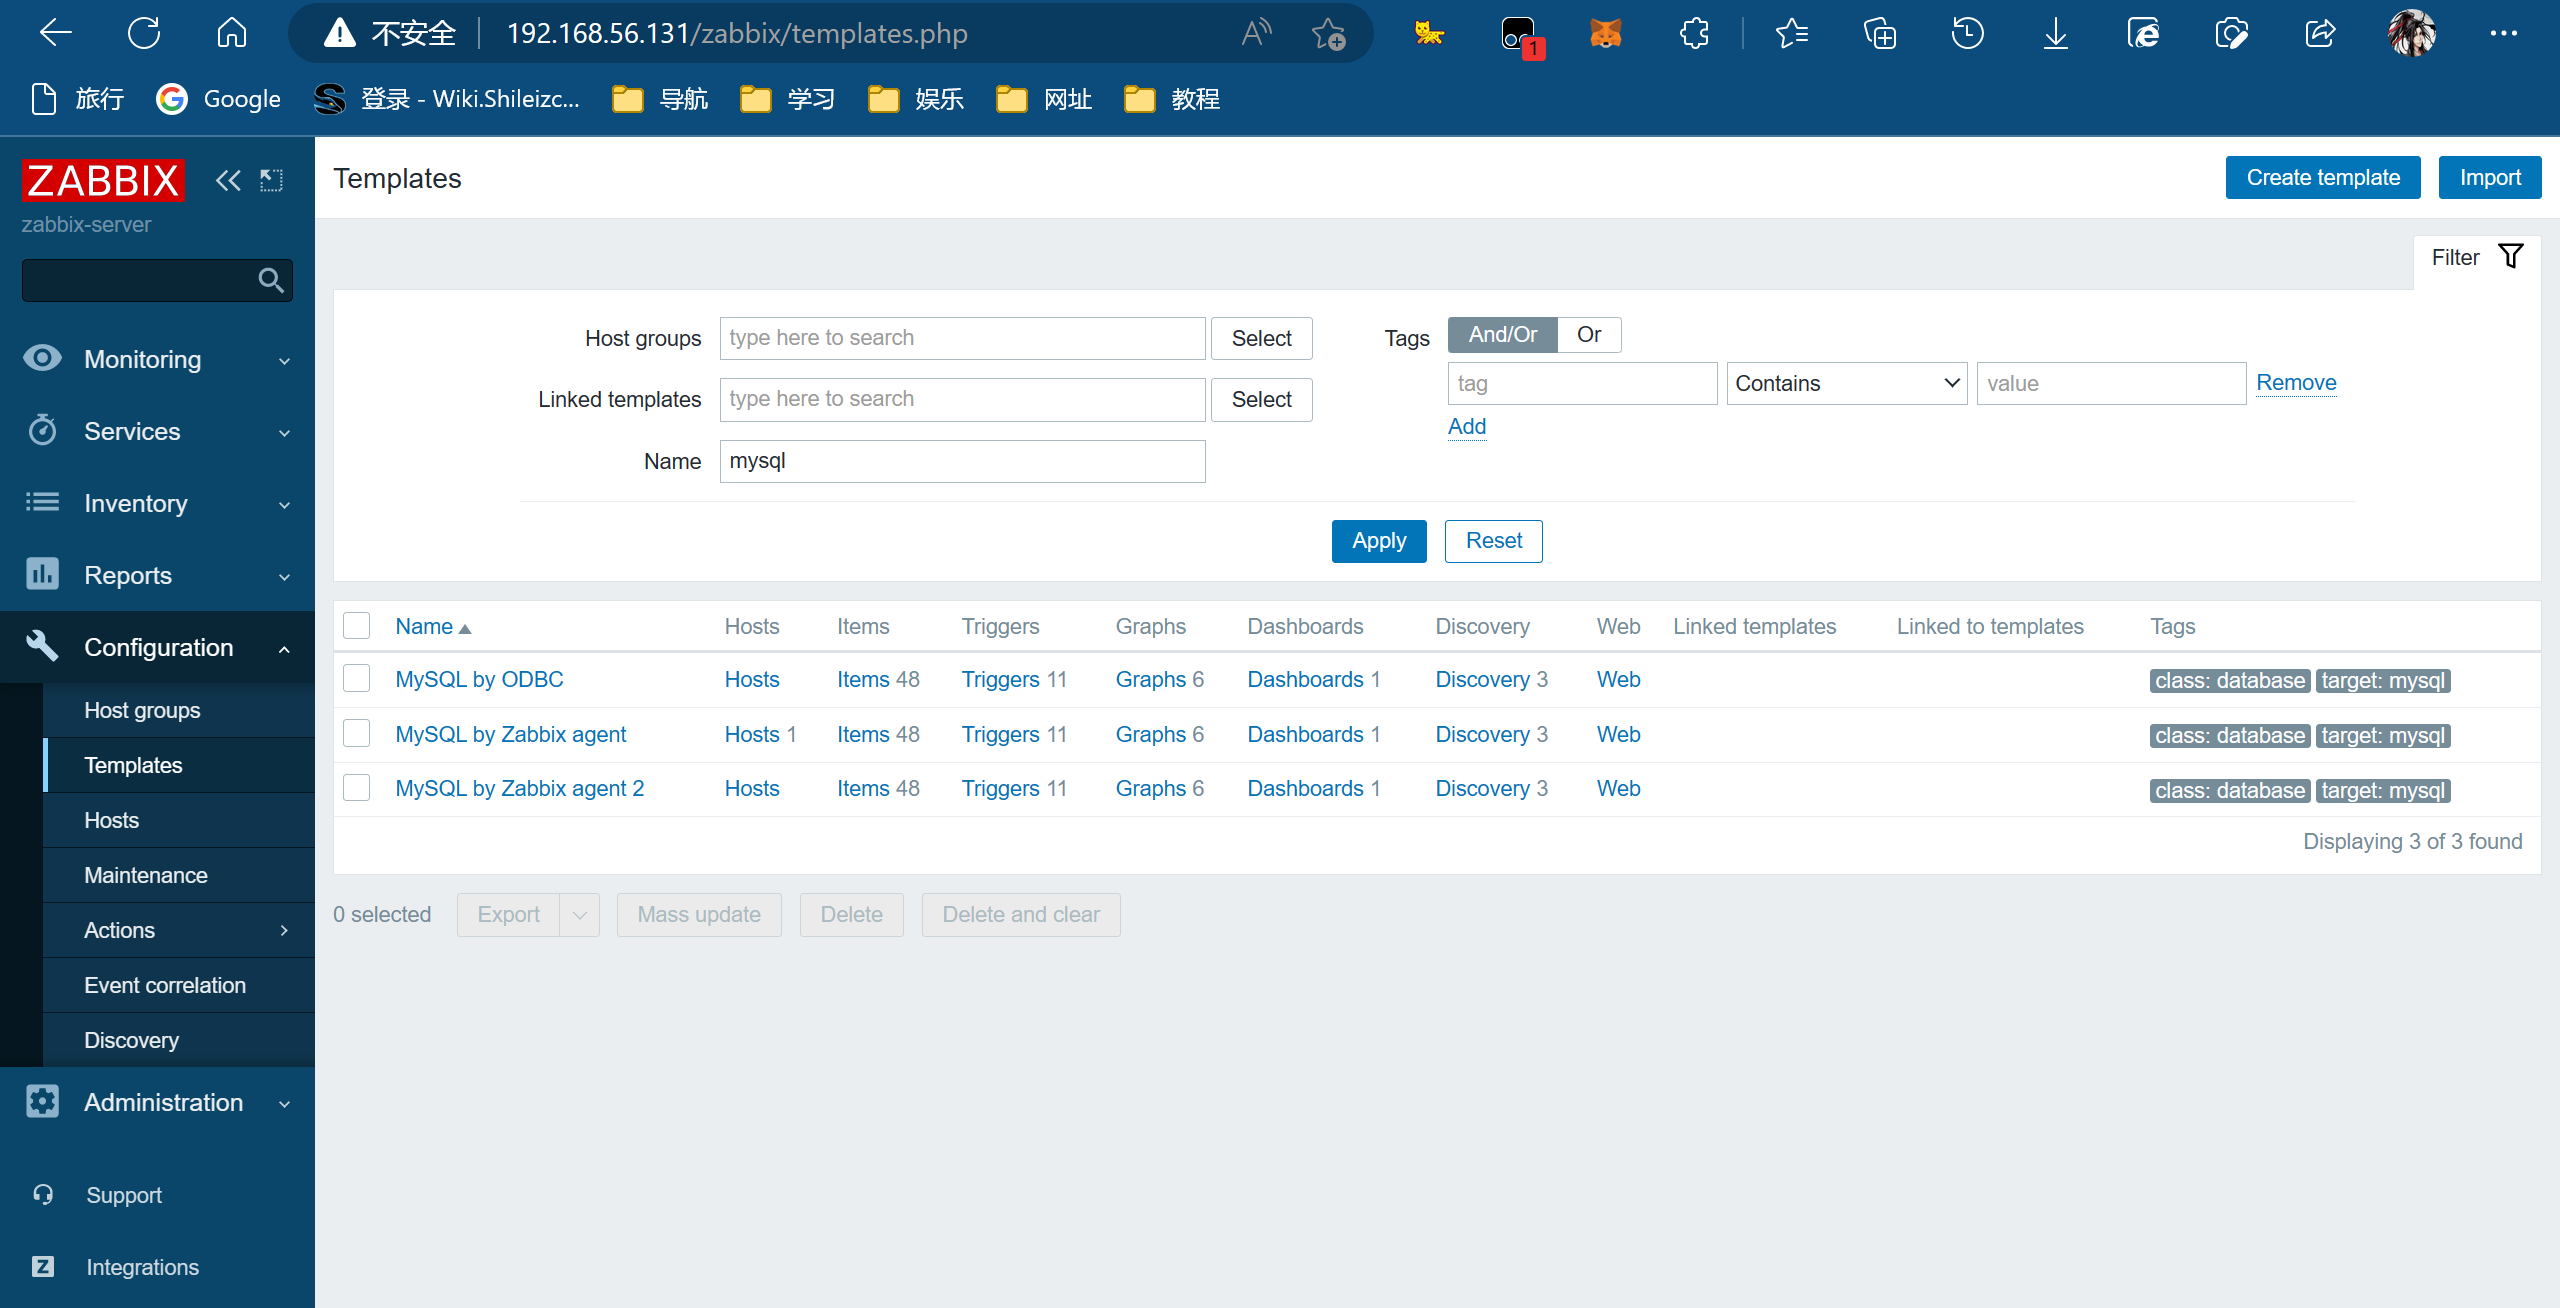Click the Filter funnel icon

(x=2511, y=257)
